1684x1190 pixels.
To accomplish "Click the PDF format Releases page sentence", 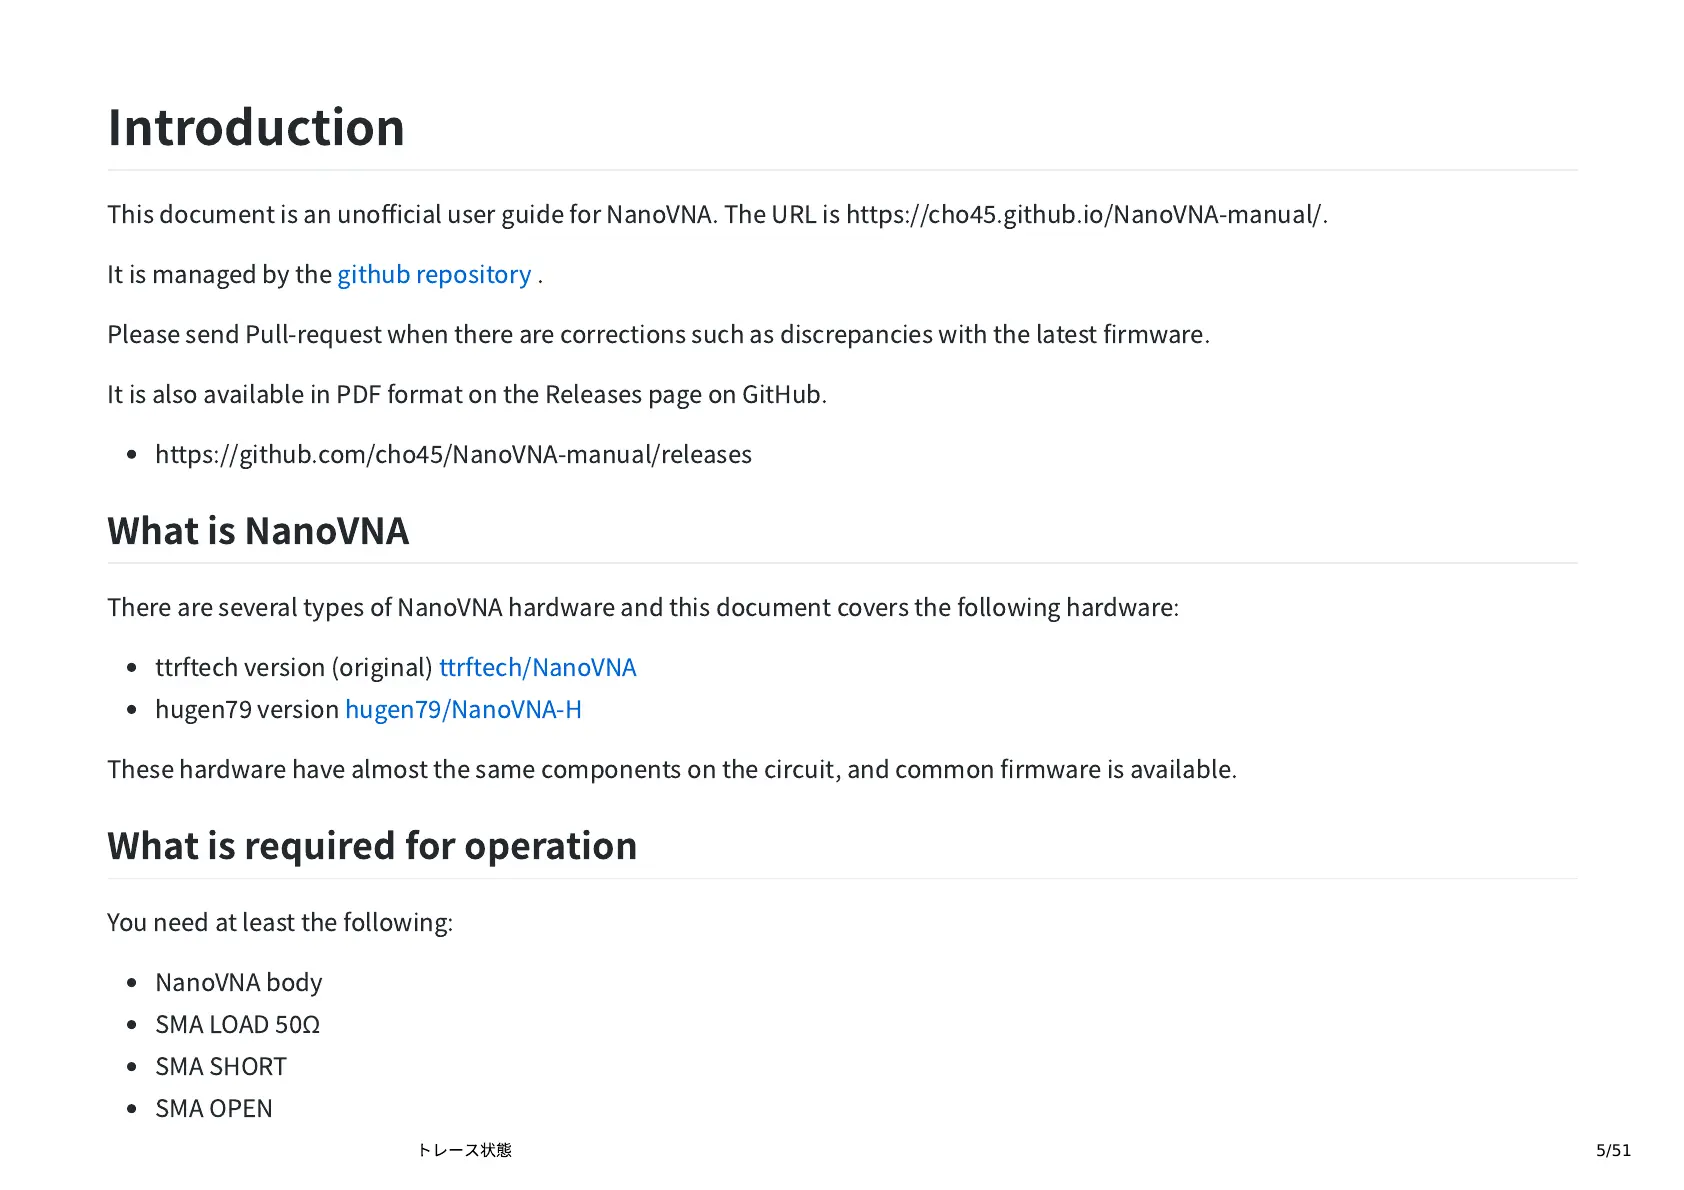I will (x=467, y=395).
